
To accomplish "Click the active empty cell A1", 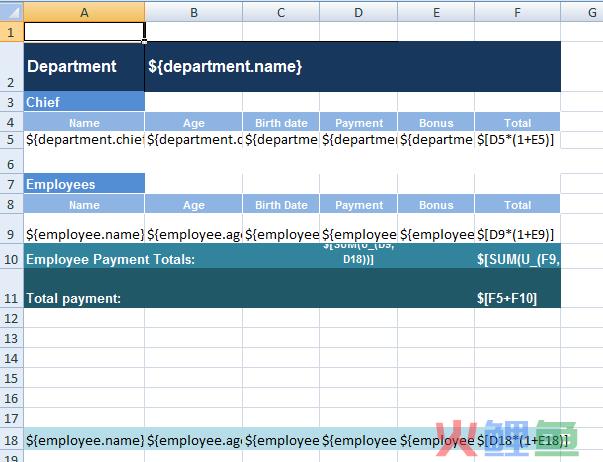I will tap(84, 32).
